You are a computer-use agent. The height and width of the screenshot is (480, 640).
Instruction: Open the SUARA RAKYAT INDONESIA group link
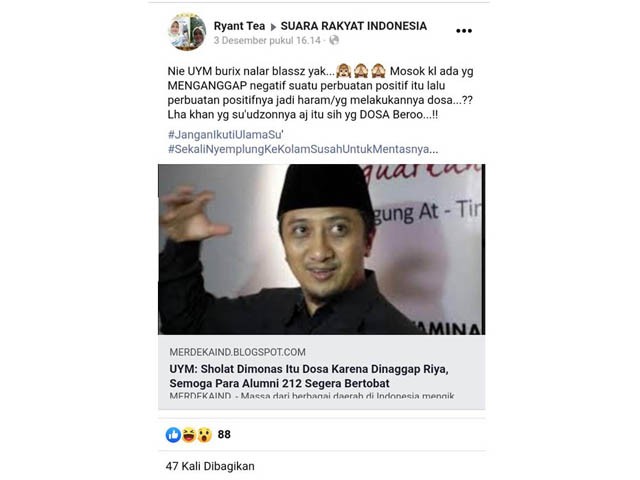(353, 26)
